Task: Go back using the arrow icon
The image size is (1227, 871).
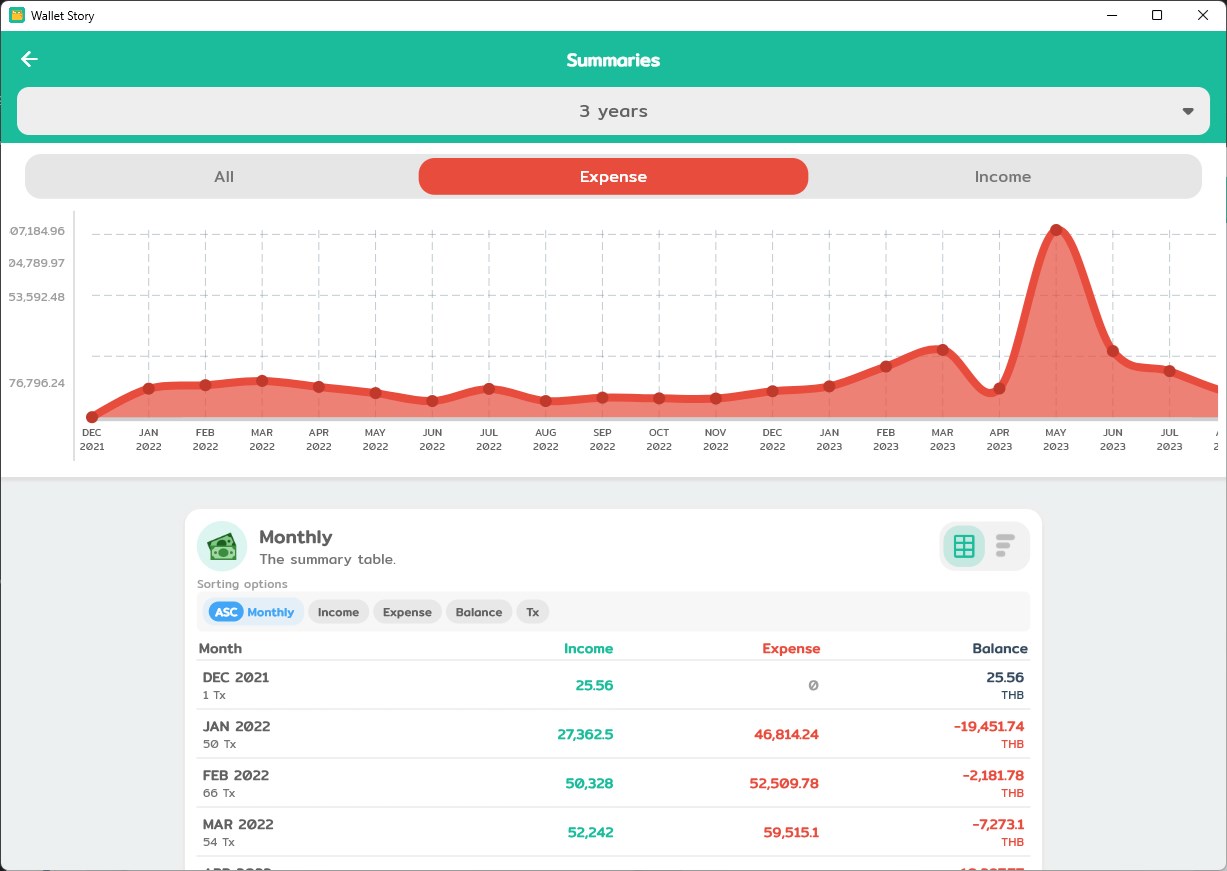Action: [29, 59]
